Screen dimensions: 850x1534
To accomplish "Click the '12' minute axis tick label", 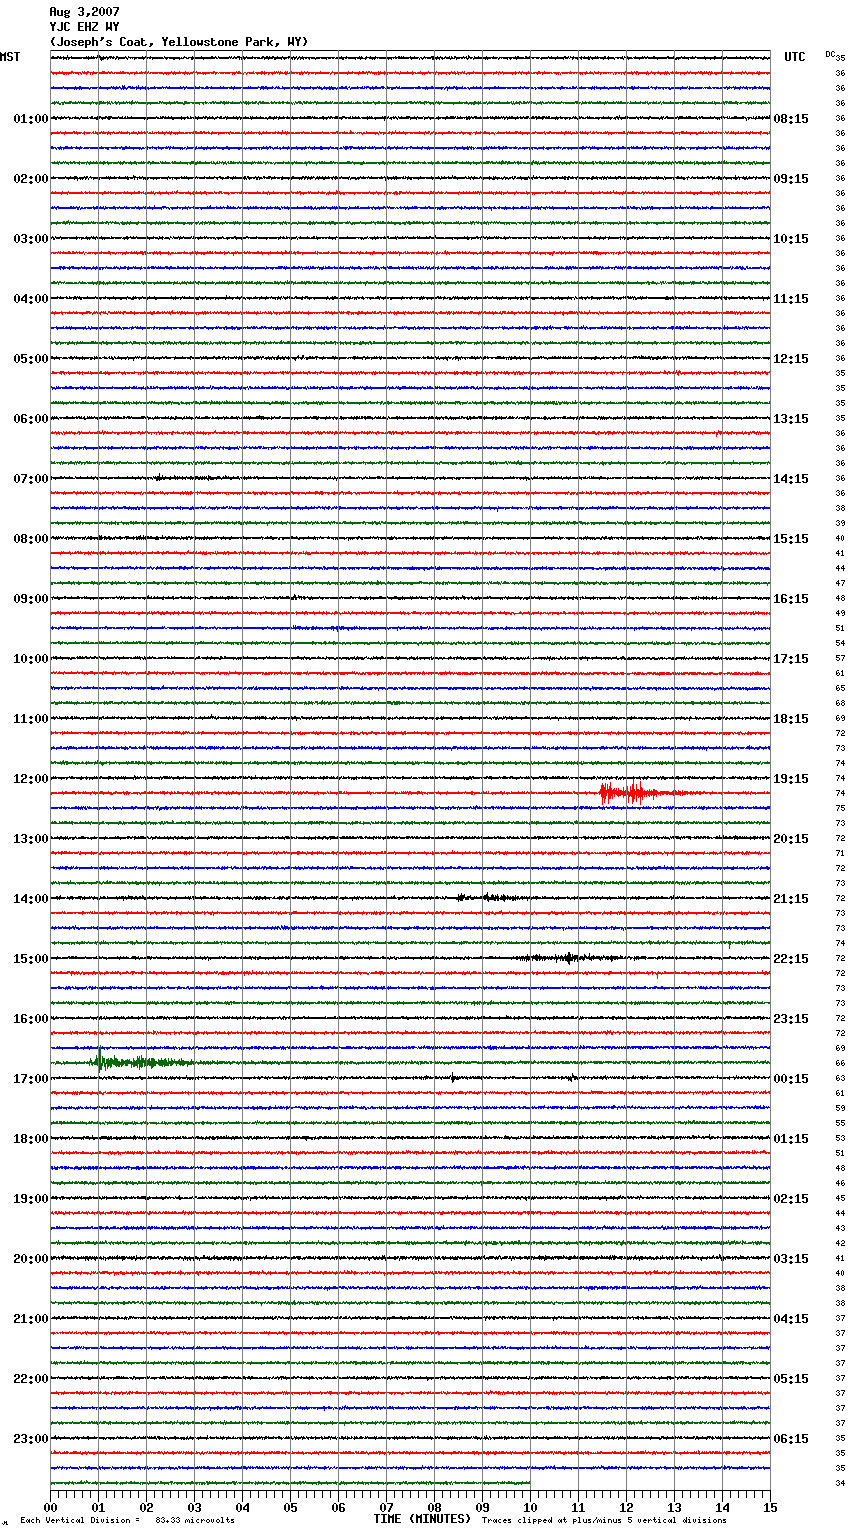I will (x=626, y=1507).
